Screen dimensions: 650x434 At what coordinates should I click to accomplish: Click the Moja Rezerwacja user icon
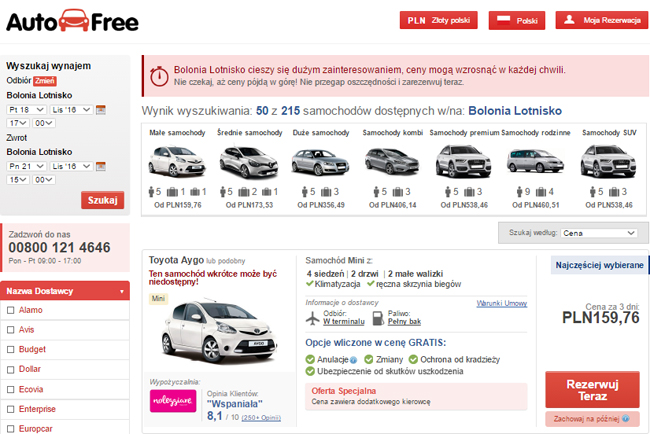[x=569, y=20]
